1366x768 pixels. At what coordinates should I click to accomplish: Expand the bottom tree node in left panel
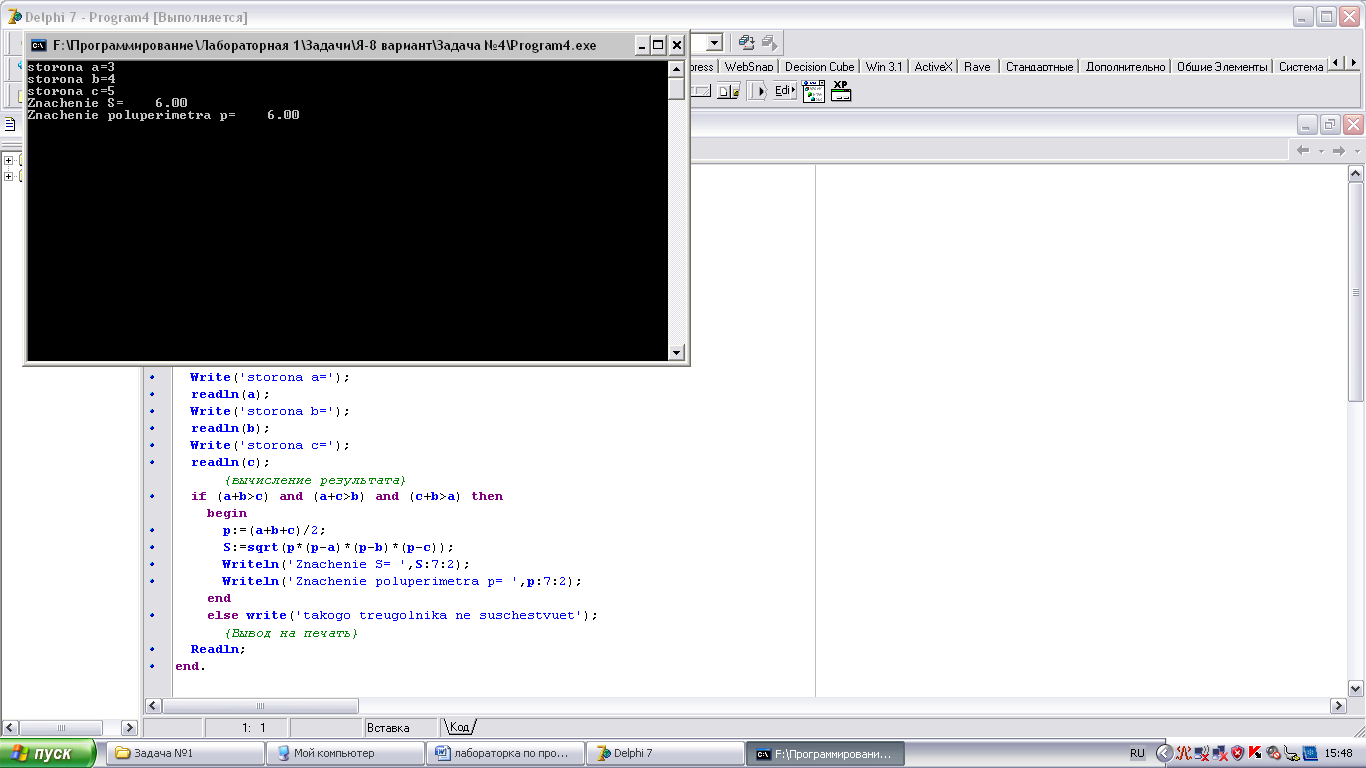8,176
